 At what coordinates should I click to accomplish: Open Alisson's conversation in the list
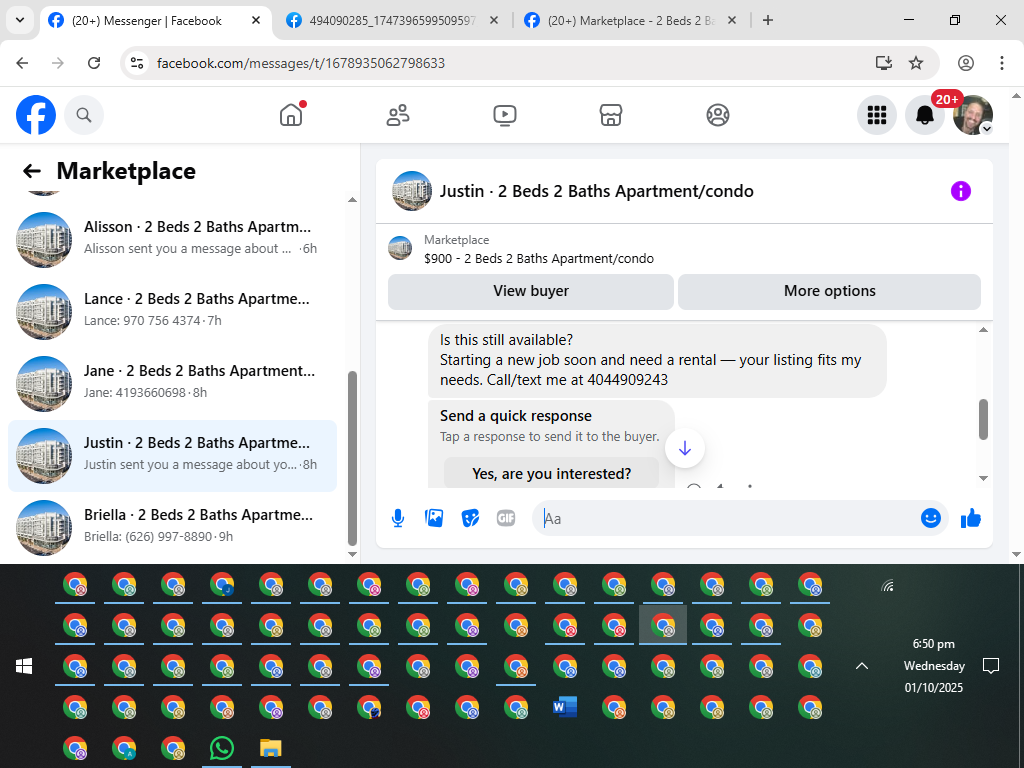click(x=172, y=239)
